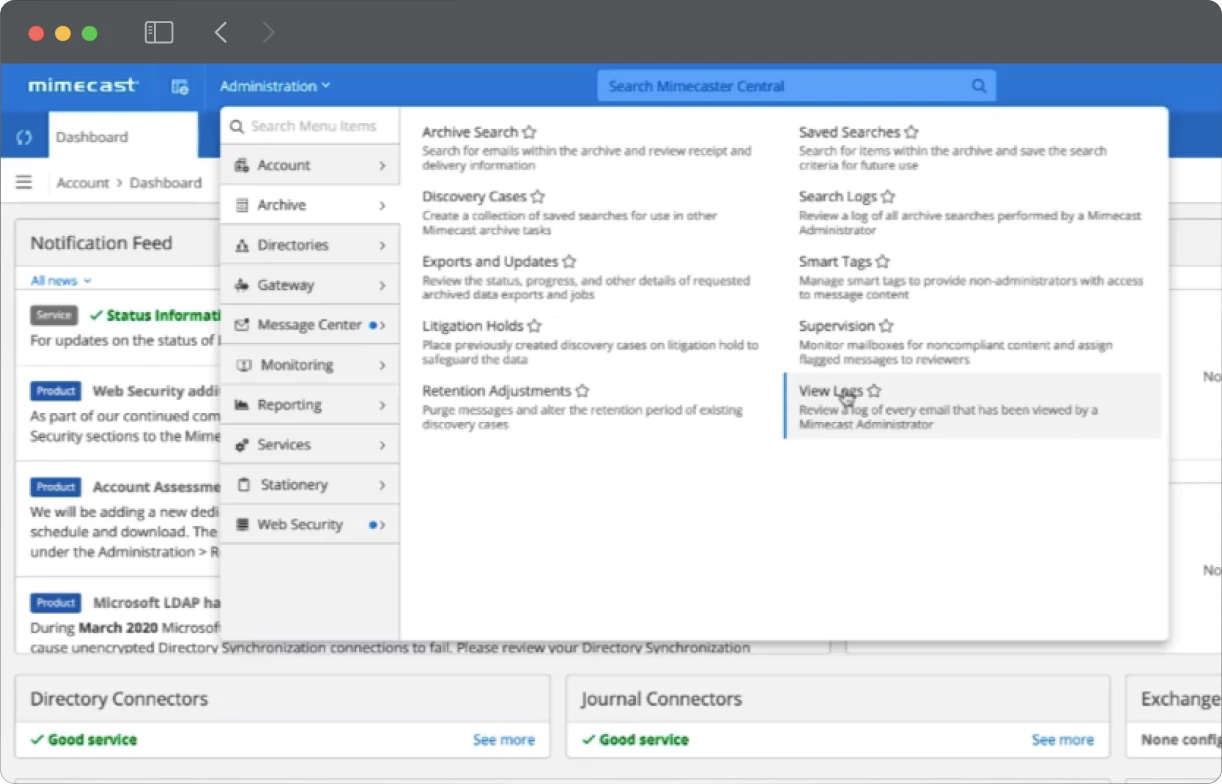The width and height of the screenshot is (1222, 784).
Task: Click See more under Journal Connectors
Action: 1063,740
